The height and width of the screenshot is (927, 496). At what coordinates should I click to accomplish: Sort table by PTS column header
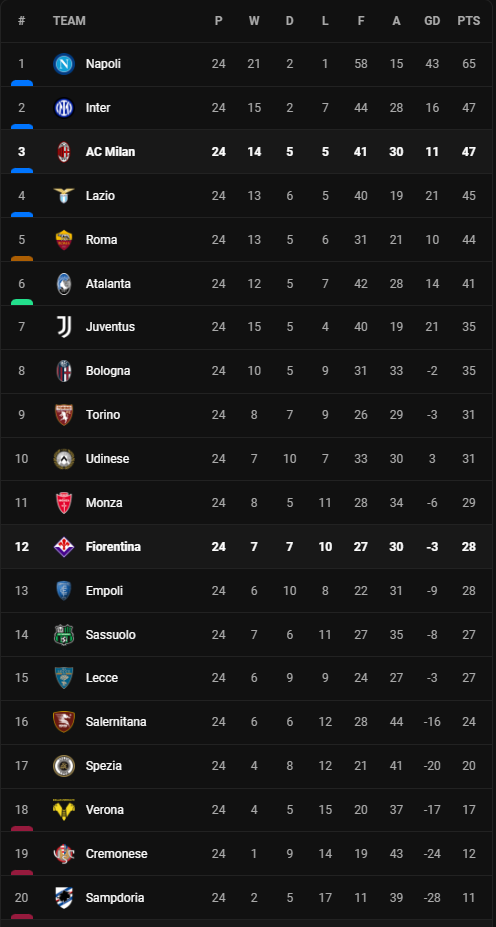[469, 21]
